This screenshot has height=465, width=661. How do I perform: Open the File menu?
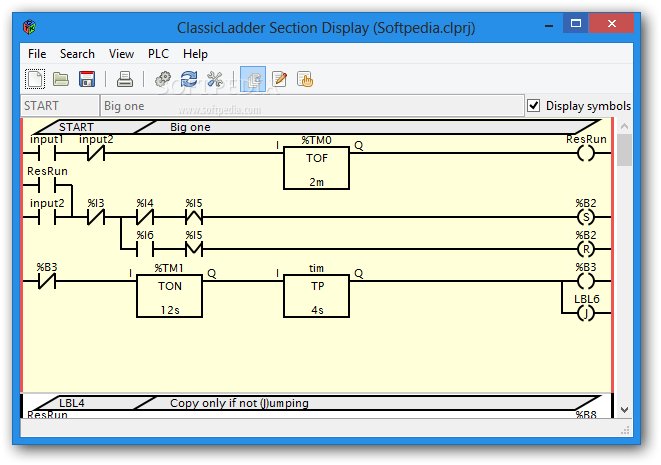point(37,54)
